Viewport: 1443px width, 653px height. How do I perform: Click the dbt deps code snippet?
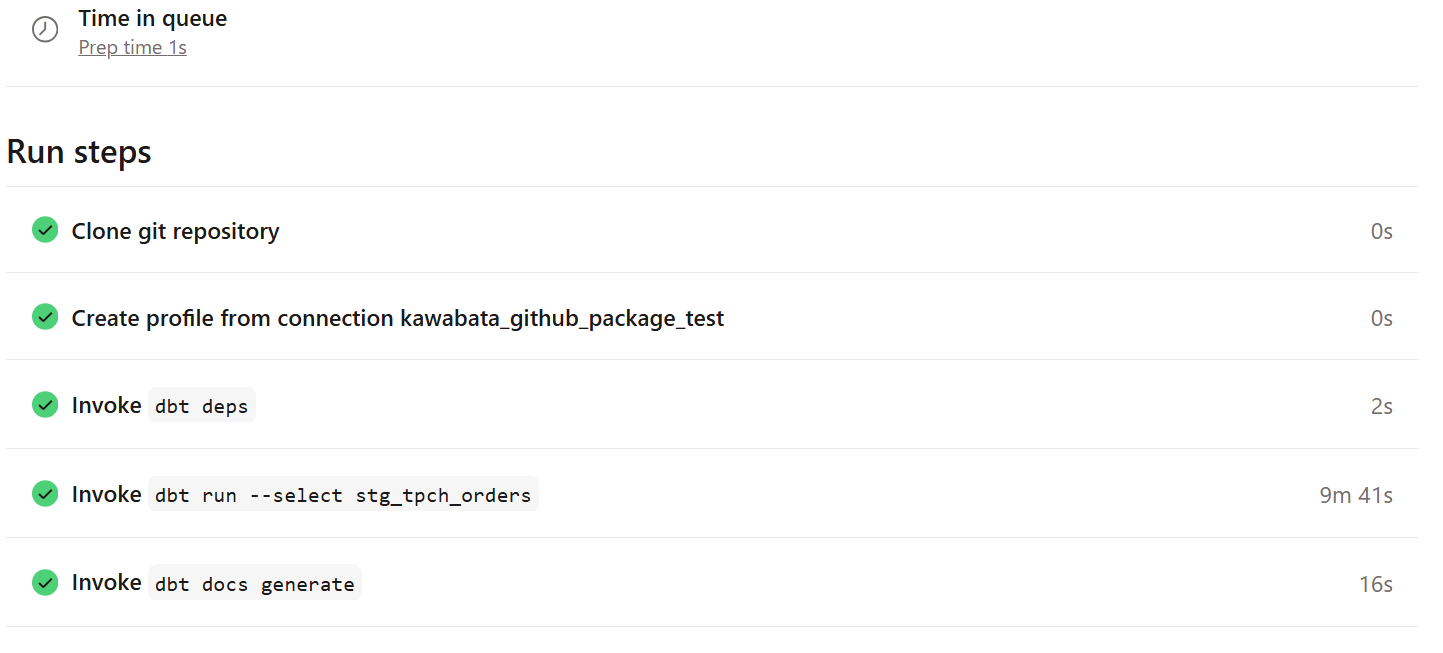(202, 406)
